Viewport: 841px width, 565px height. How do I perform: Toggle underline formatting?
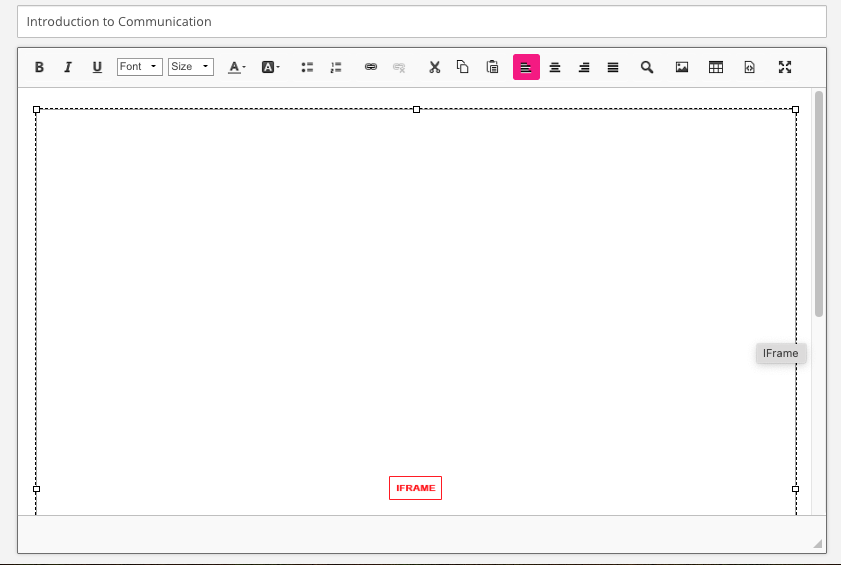coord(97,67)
